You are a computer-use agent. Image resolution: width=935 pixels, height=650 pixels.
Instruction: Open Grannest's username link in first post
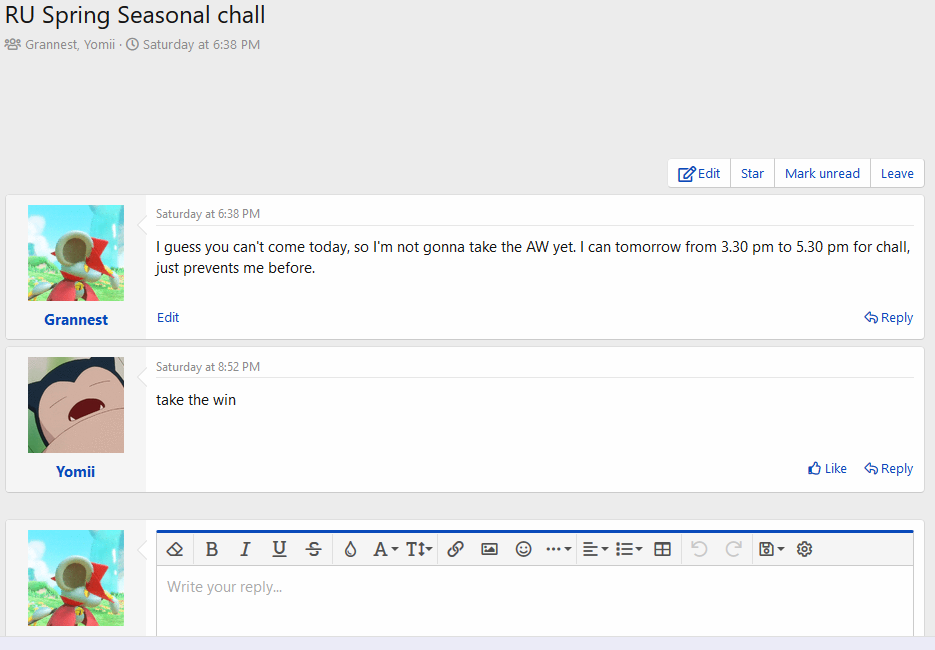coord(76,320)
